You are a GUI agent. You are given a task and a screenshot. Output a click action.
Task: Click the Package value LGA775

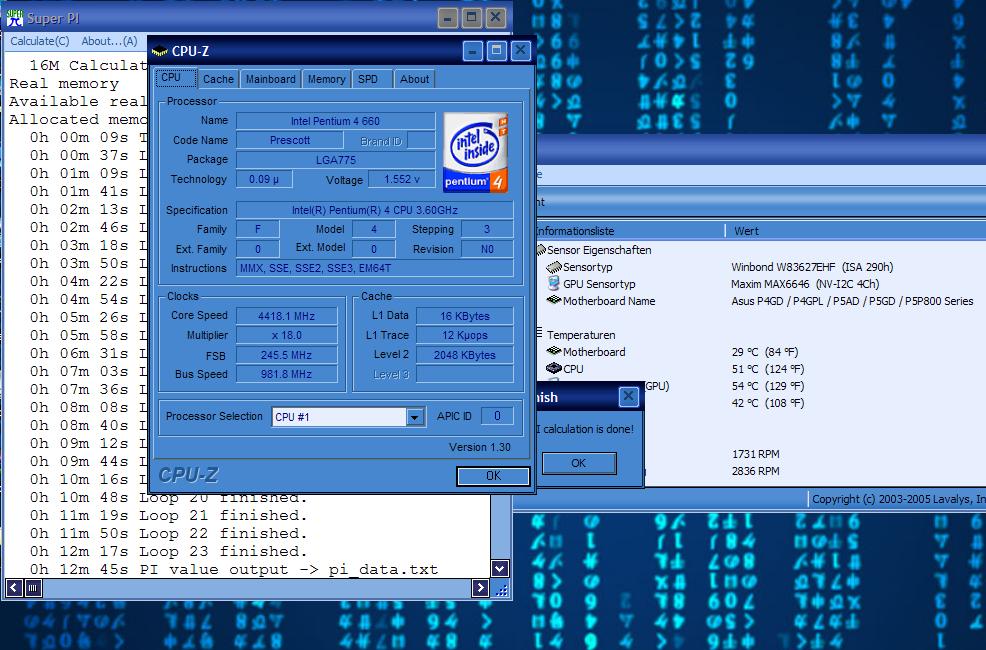(x=335, y=160)
